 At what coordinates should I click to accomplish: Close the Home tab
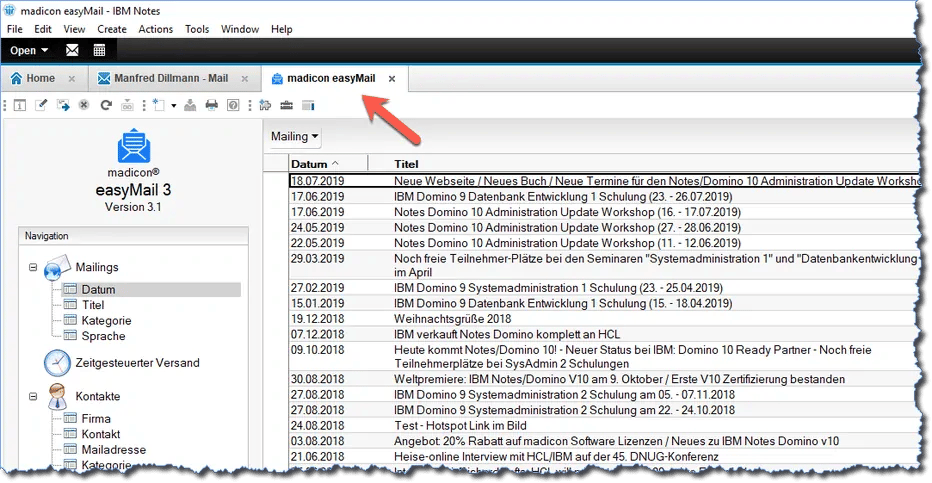[72, 78]
